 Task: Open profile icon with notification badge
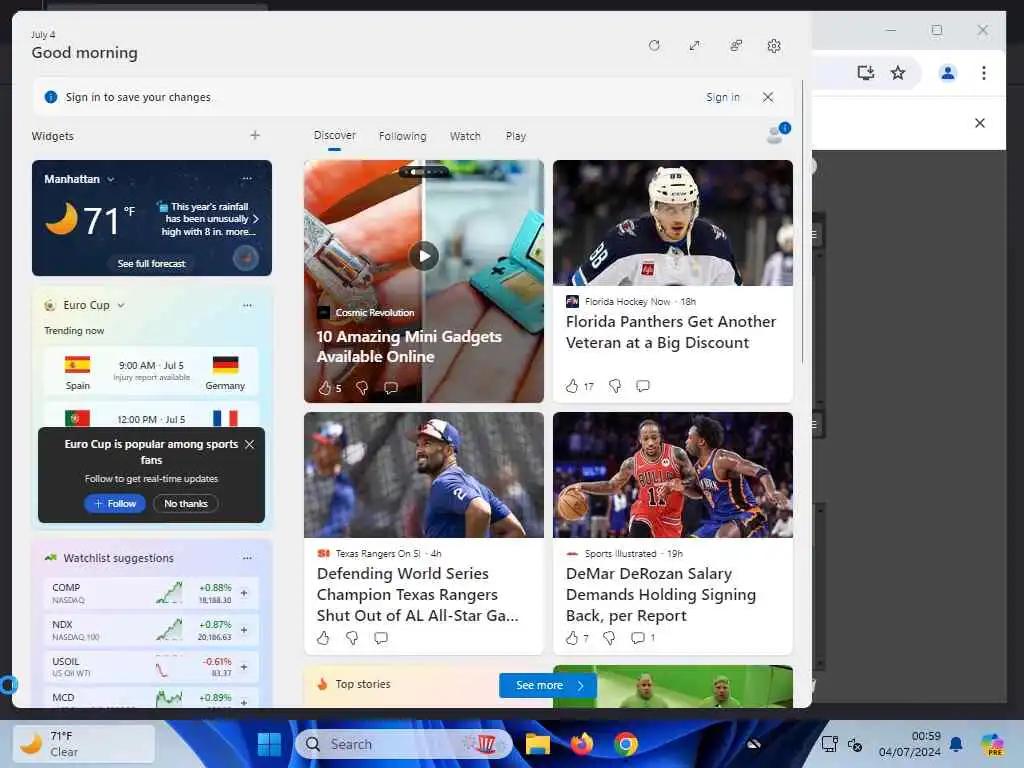pos(777,133)
